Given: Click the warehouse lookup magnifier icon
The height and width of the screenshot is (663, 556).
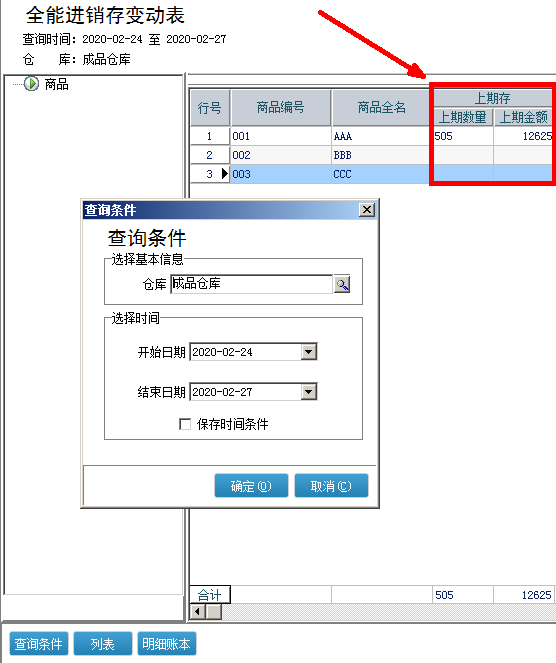Looking at the screenshot, I should click(x=342, y=284).
